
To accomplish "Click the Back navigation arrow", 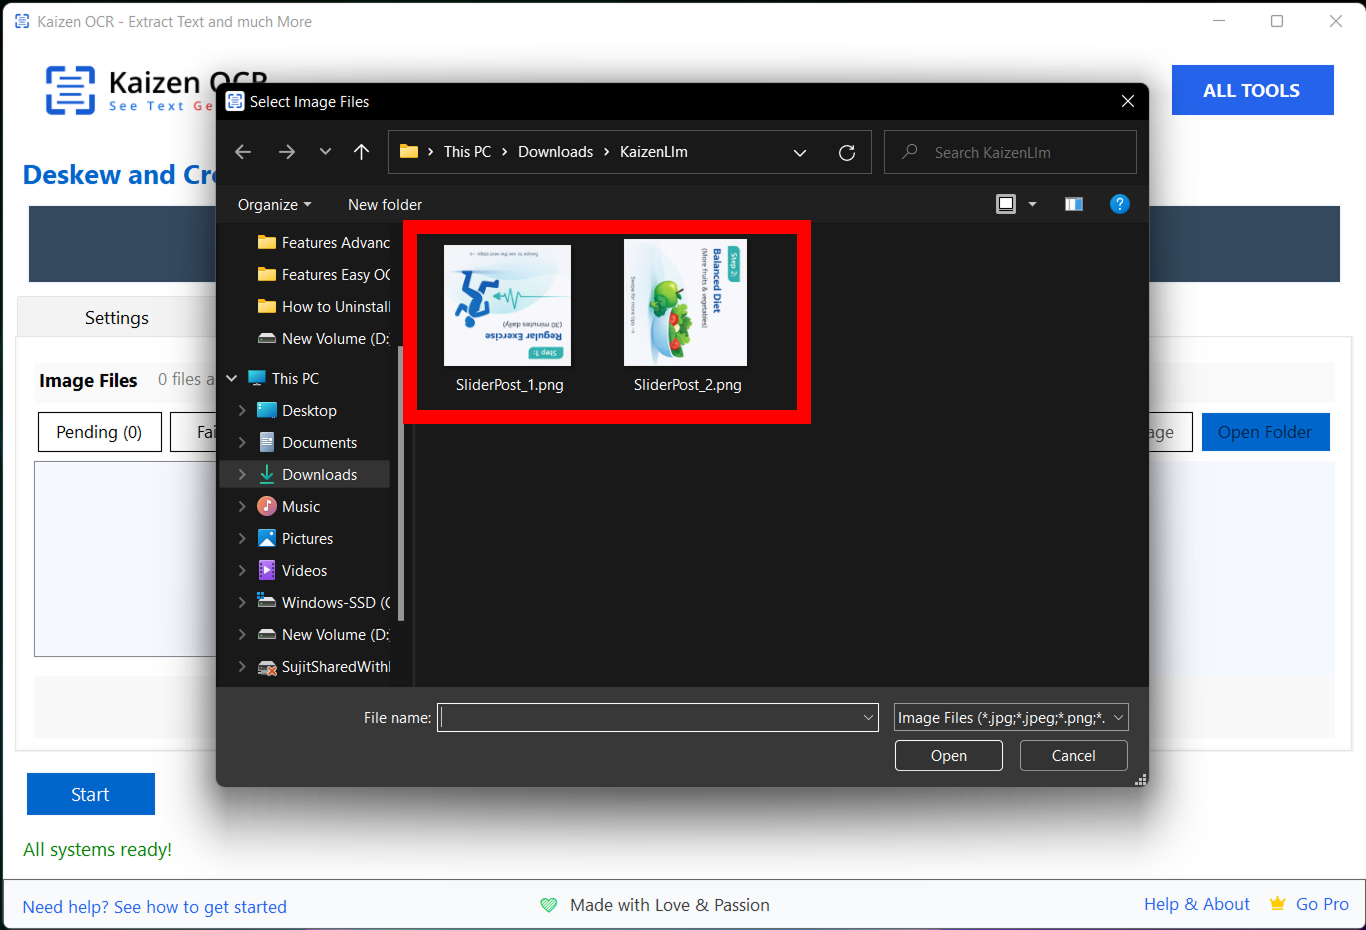I will 243,152.
